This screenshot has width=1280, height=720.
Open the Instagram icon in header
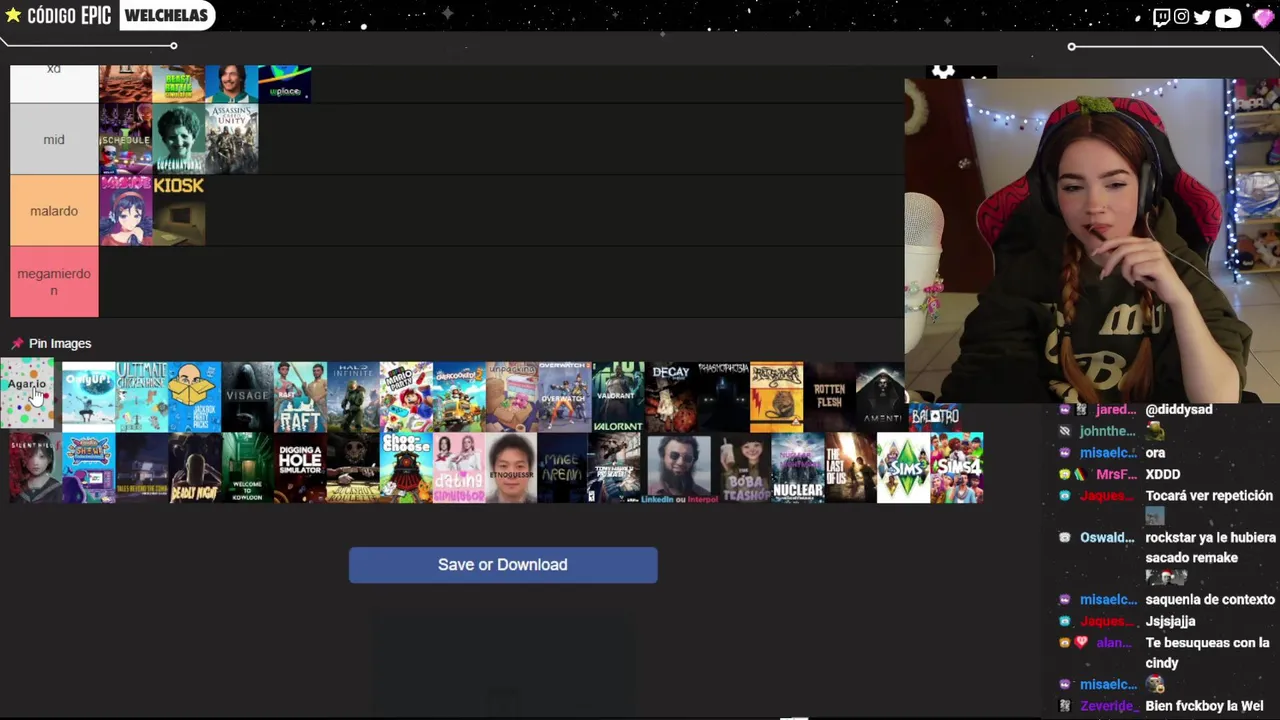click(x=1181, y=17)
